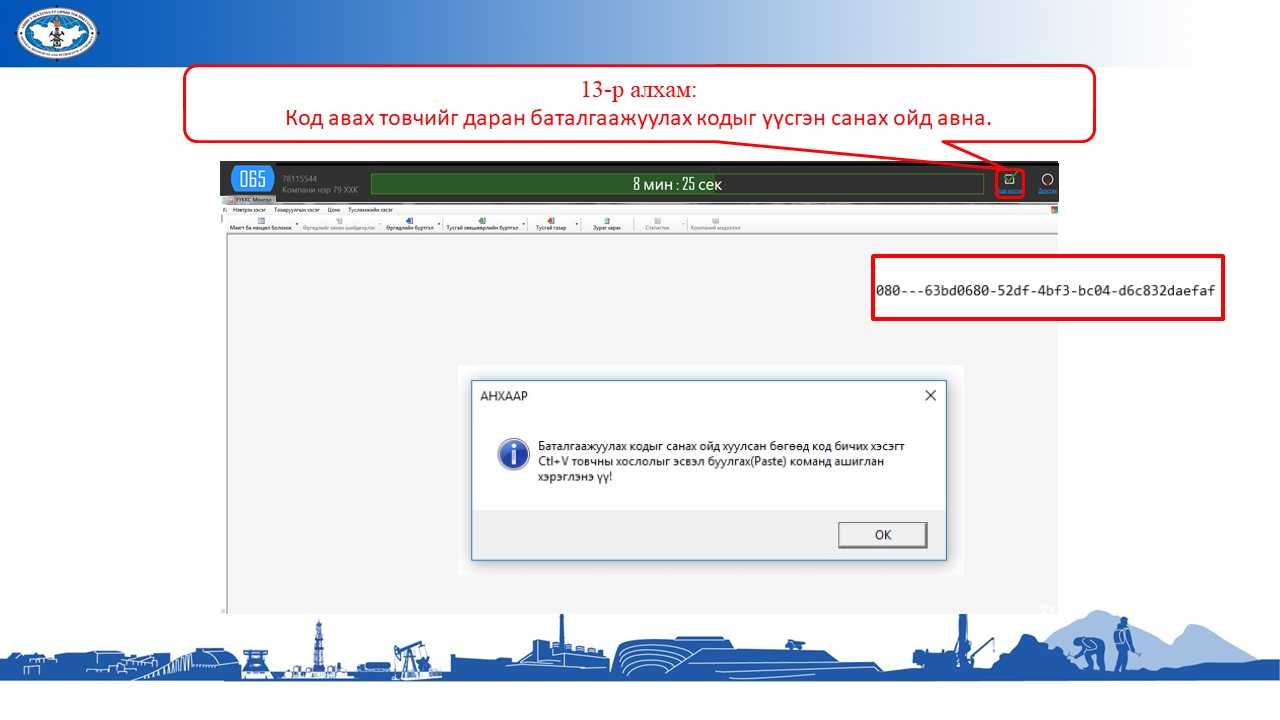Click the green countdown timer progress bar
The height and width of the screenshot is (720, 1280).
pyautogui.click(x=677, y=184)
